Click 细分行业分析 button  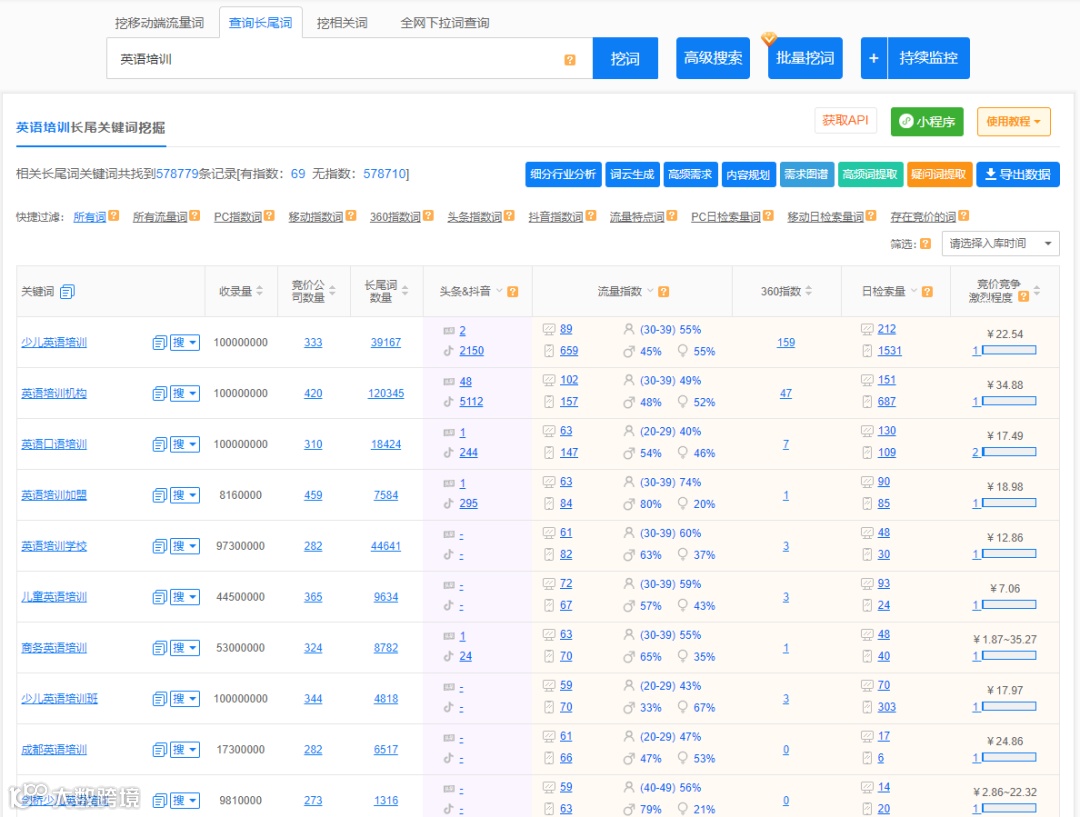pyautogui.click(x=563, y=174)
